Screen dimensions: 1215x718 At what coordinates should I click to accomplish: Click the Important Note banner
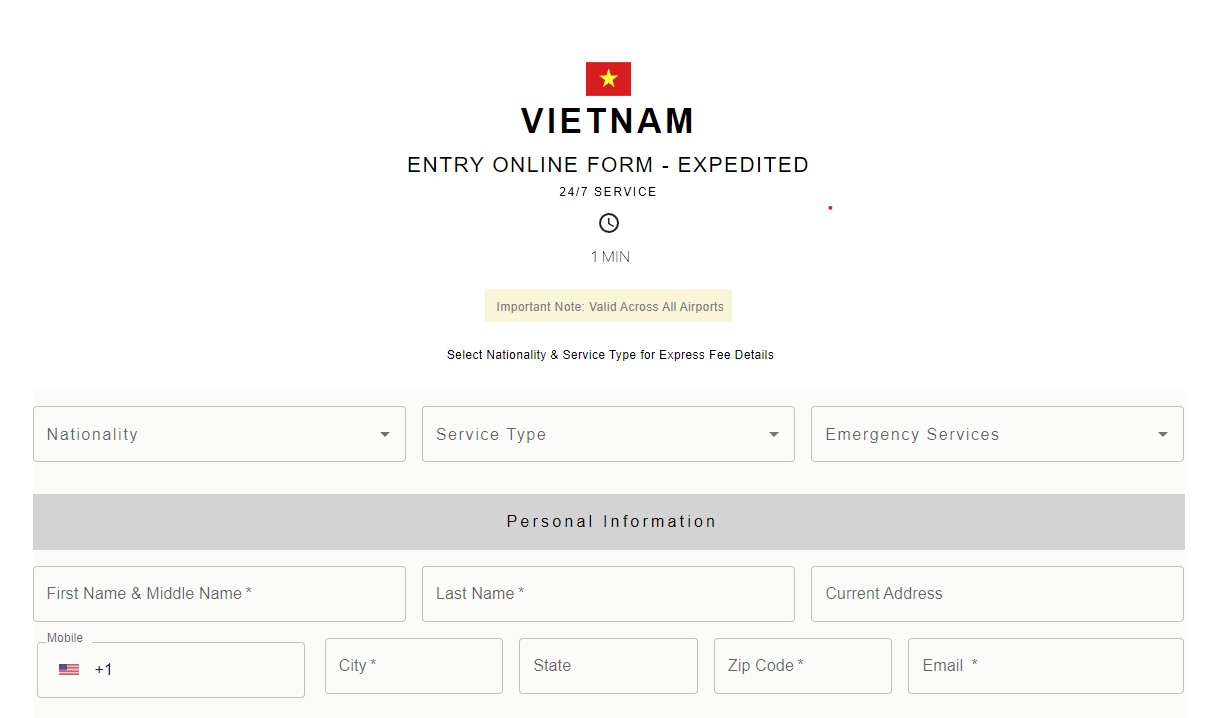(x=609, y=307)
